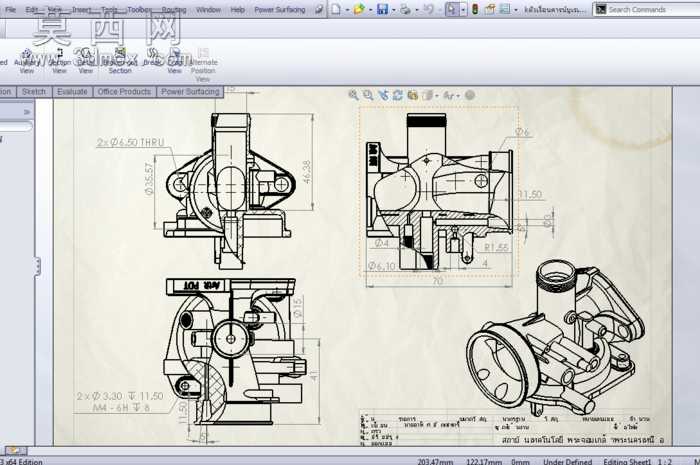Viewport: 700px width, 465px height.
Task: Undo the last action with Undo arrow
Action: click(x=428, y=9)
